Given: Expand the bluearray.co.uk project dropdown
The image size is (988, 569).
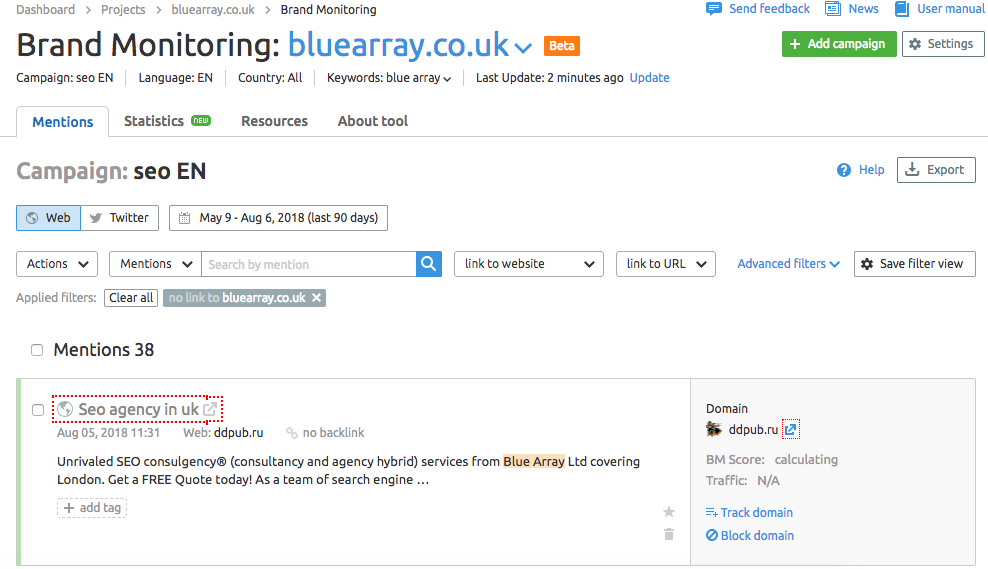Looking at the screenshot, I should coord(523,48).
